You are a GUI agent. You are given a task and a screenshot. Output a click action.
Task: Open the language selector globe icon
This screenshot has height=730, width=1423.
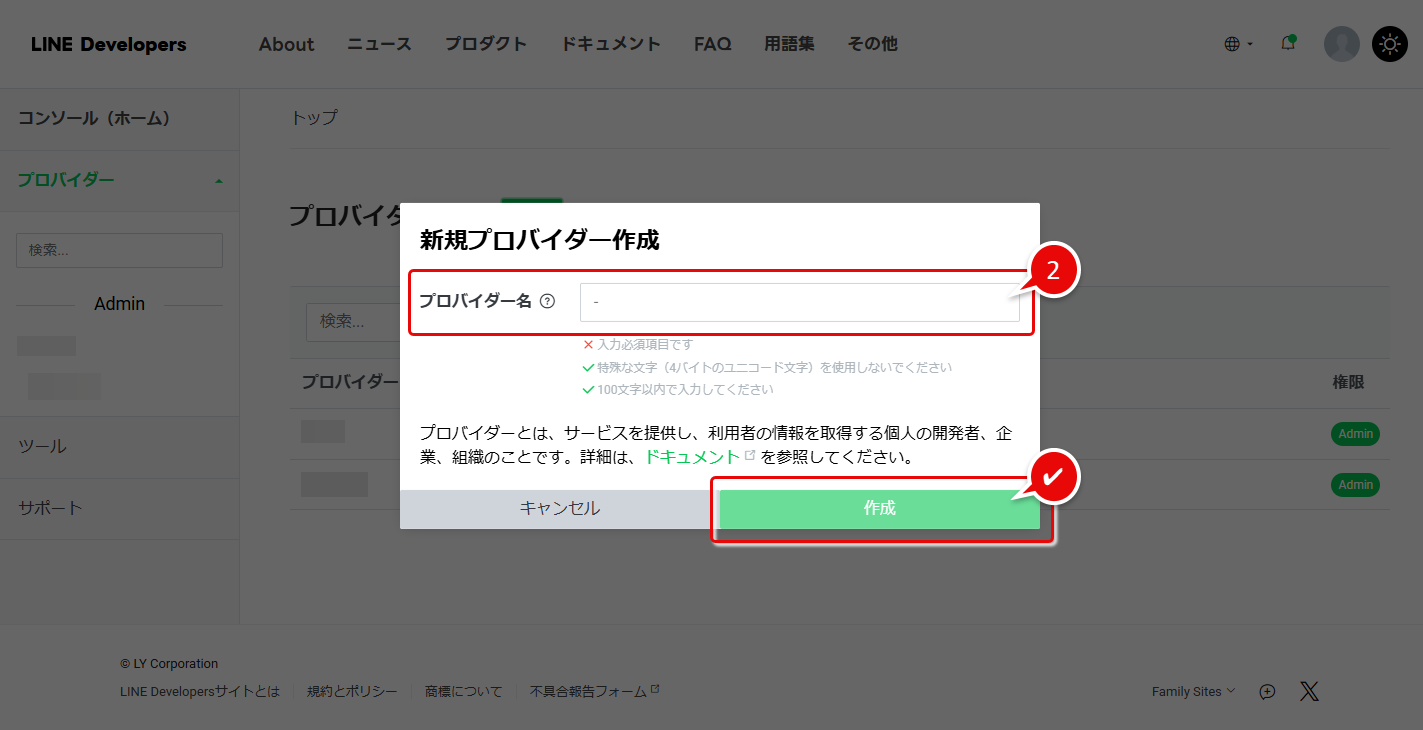click(x=1234, y=44)
